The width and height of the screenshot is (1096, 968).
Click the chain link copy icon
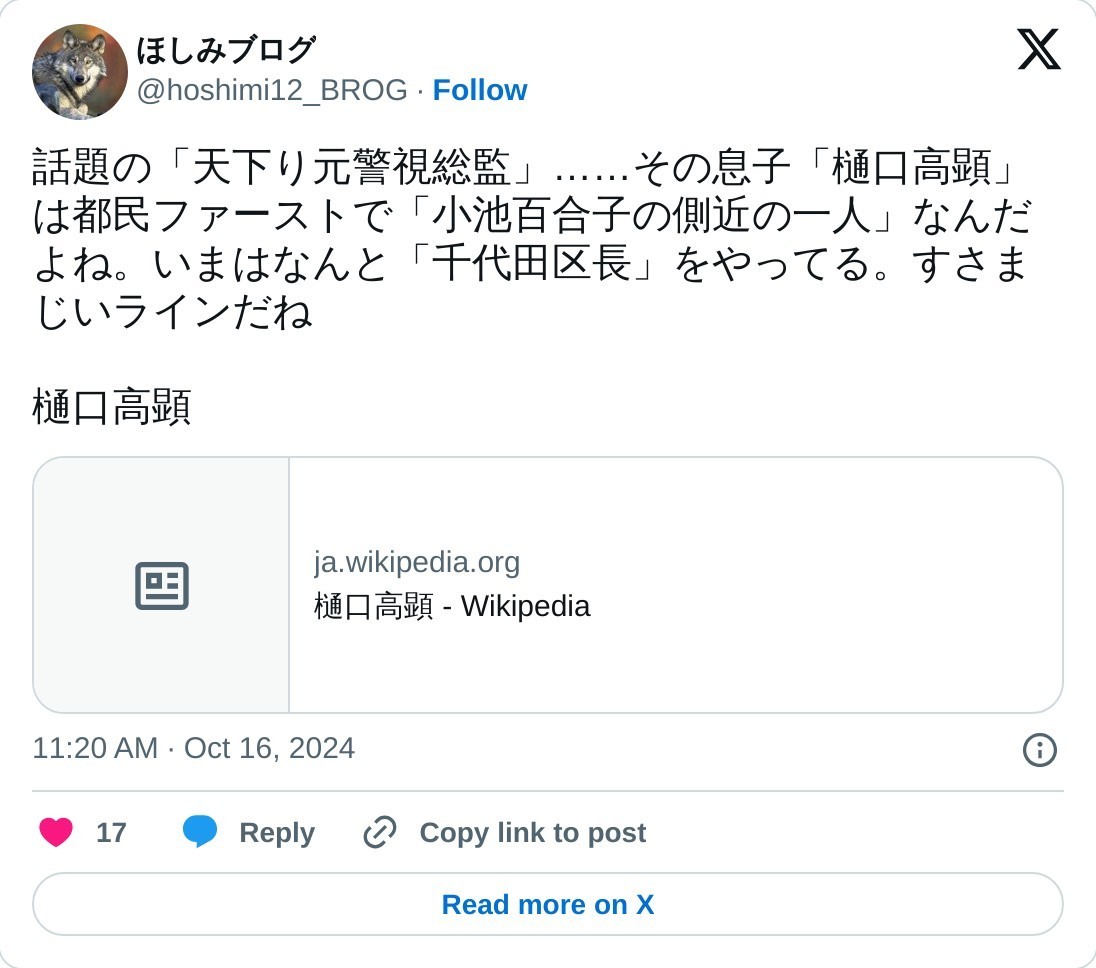380,832
